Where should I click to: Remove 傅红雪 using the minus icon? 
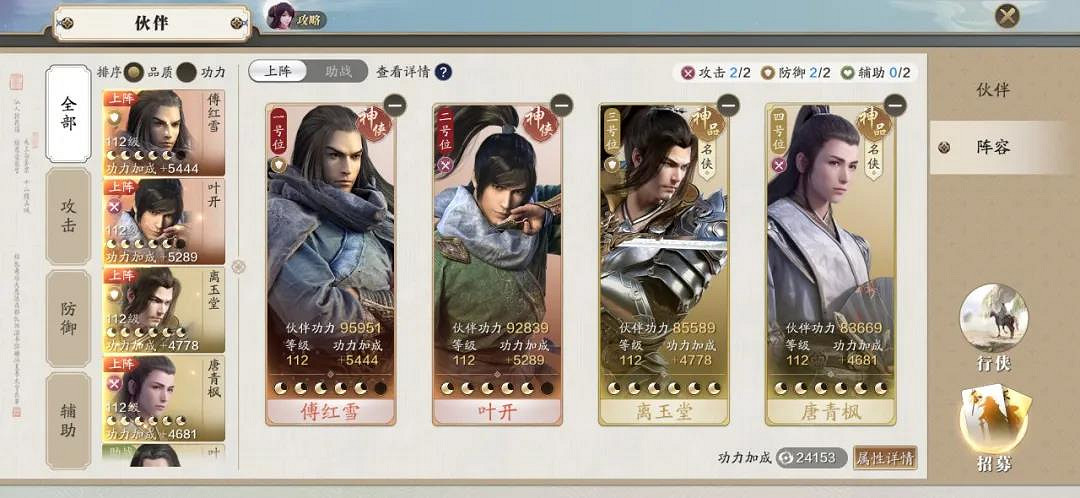[x=395, y=105]
